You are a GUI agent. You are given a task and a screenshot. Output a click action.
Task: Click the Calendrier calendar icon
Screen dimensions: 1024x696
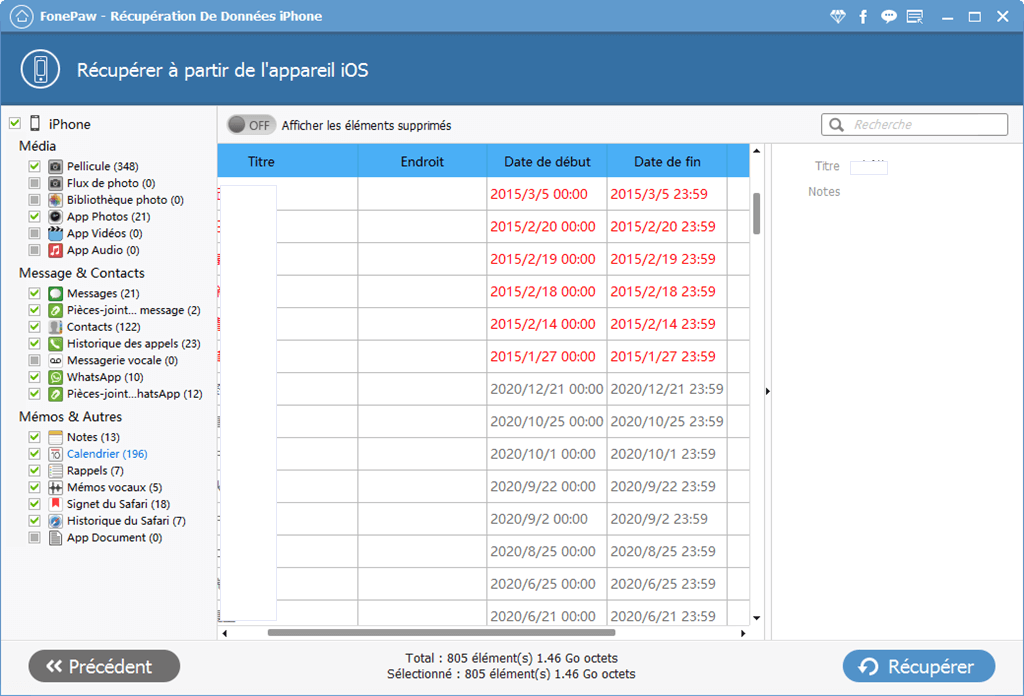click(x=56, y=454)
